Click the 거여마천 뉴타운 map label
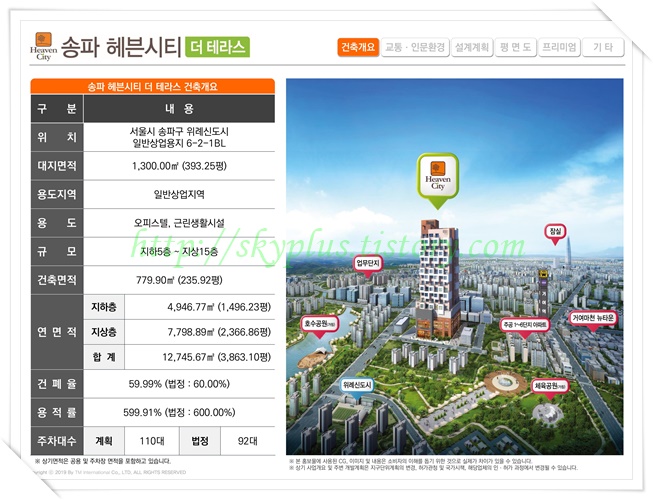 (x=593, y=320)
